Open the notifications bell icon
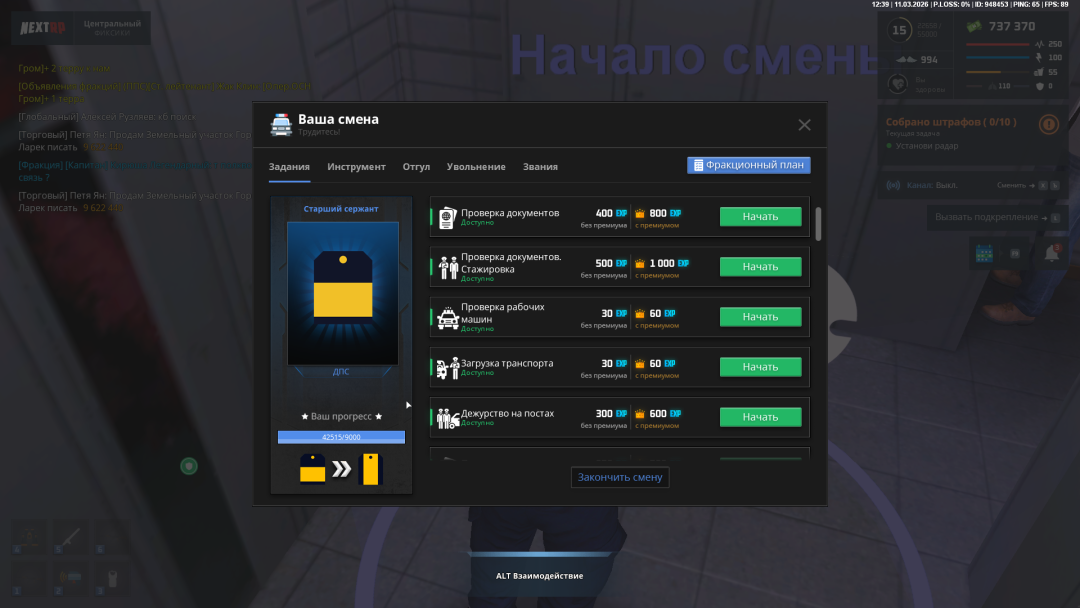 [1051, 254]
